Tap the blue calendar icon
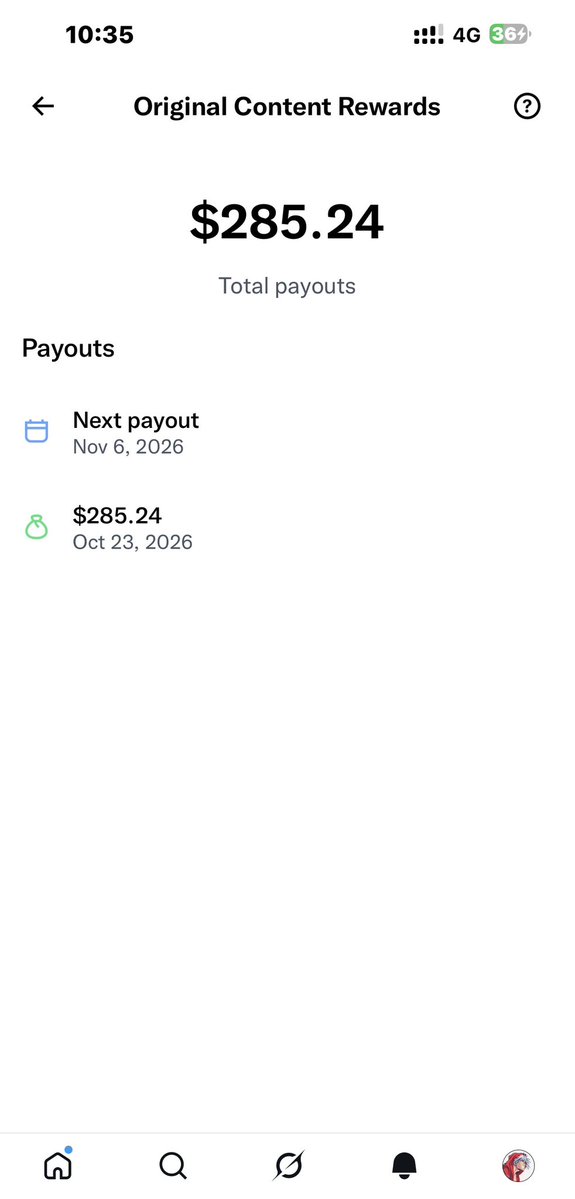Viewport: 575px width, 1199px height. coord(37,431)
